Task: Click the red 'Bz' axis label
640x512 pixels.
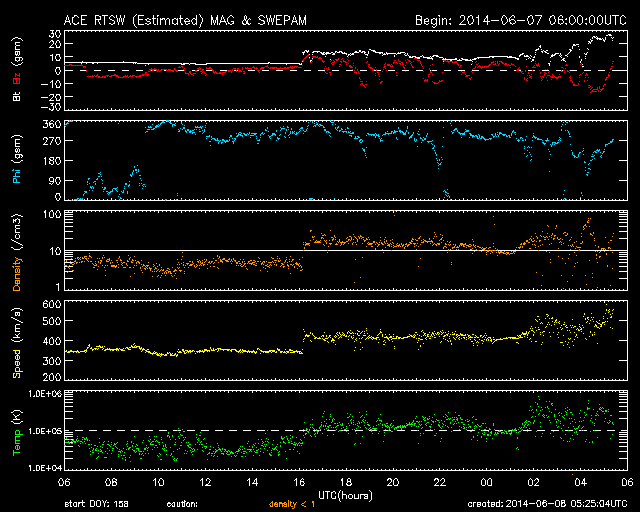Action: [17, 79]
